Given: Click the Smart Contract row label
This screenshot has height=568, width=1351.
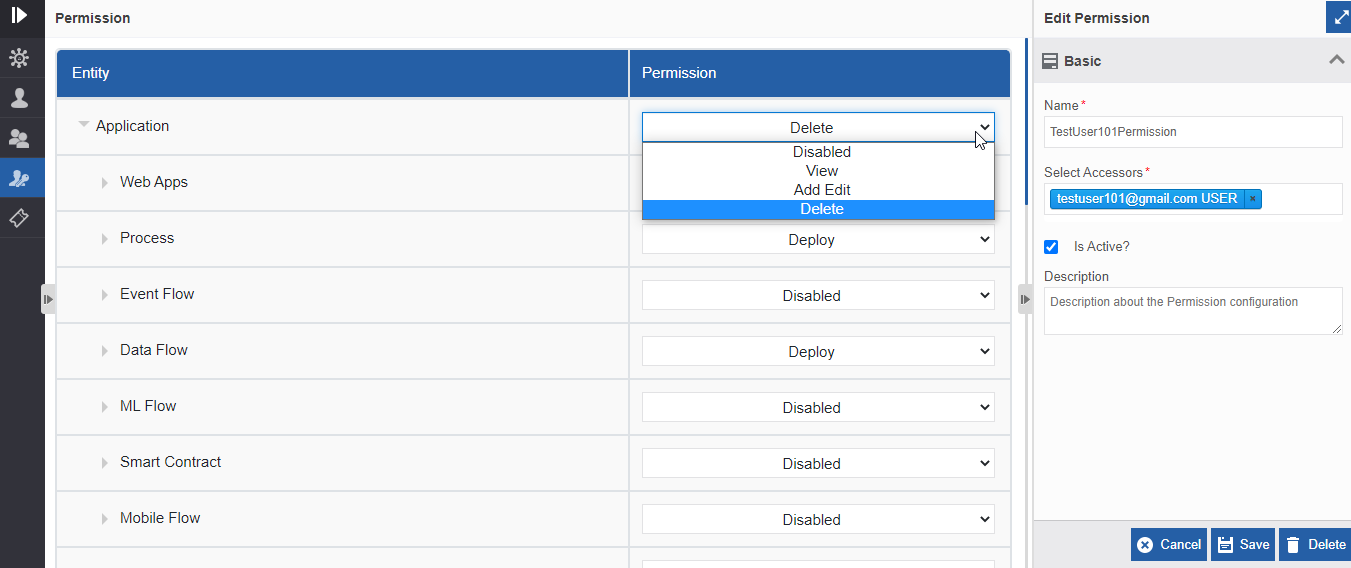Looking at the screenshot, I should point(171,462).
